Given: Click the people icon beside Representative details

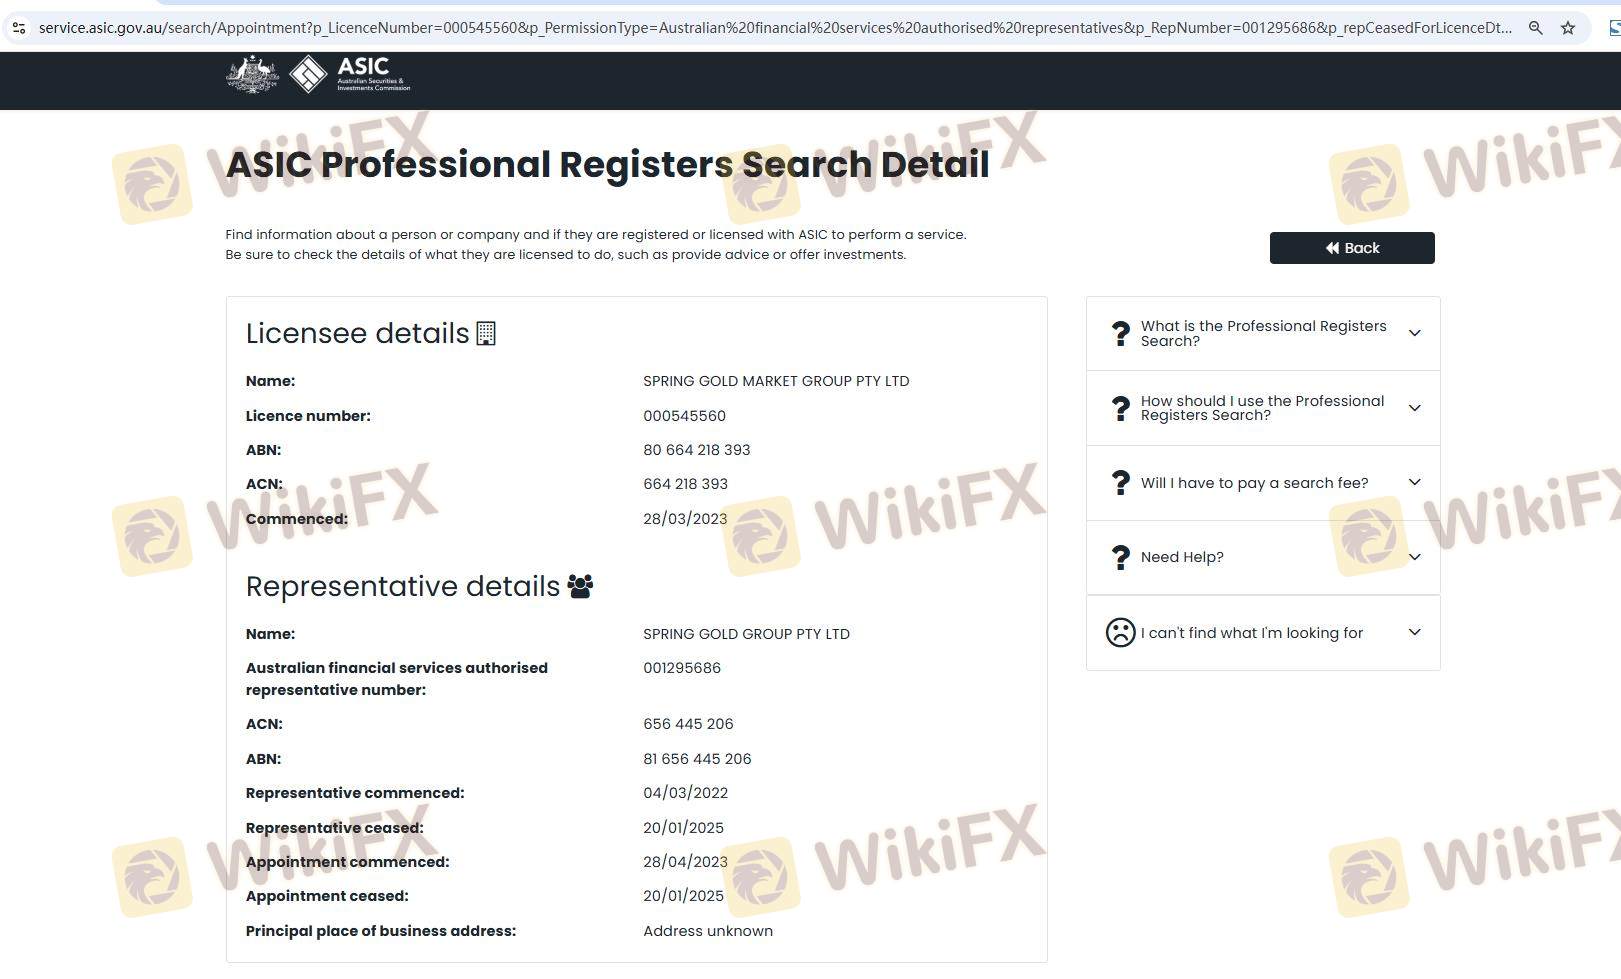Looking at the screenshot, I should 580,586.
